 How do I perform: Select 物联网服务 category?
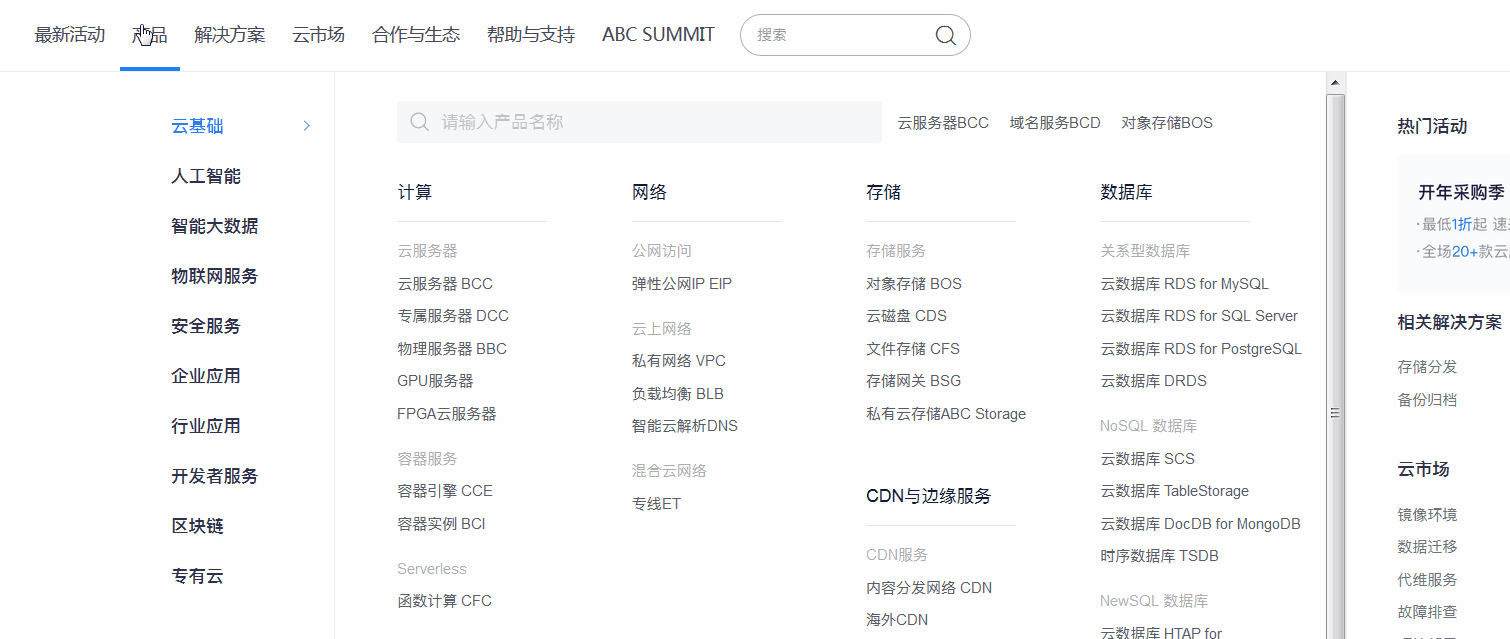tap(215, 276)
